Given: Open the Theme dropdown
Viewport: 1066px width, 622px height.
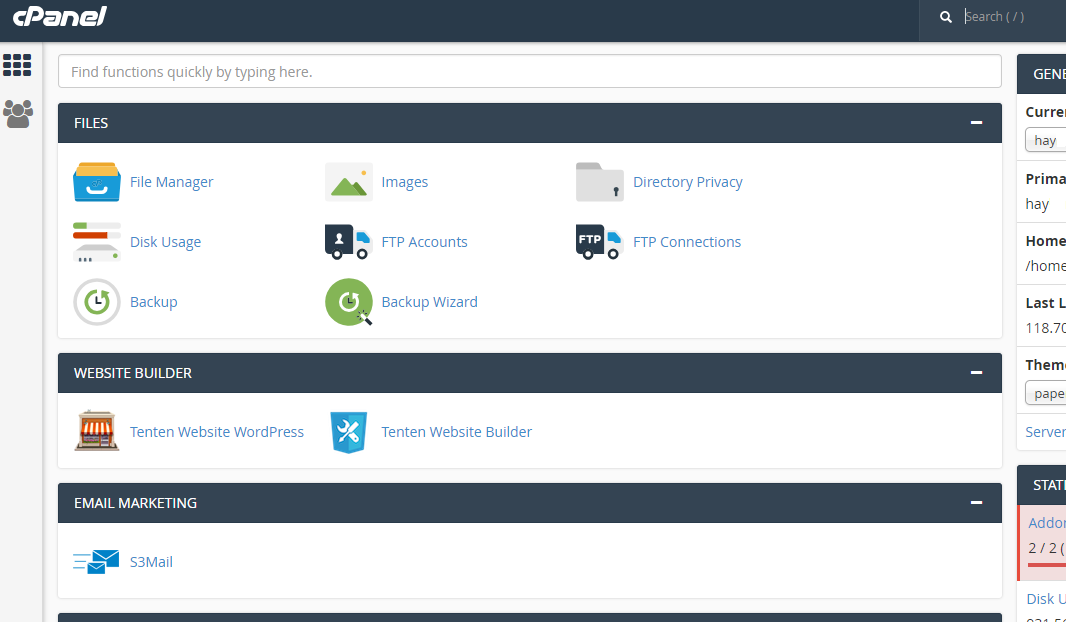Looking at the screenshot, I should [1046, 393].
